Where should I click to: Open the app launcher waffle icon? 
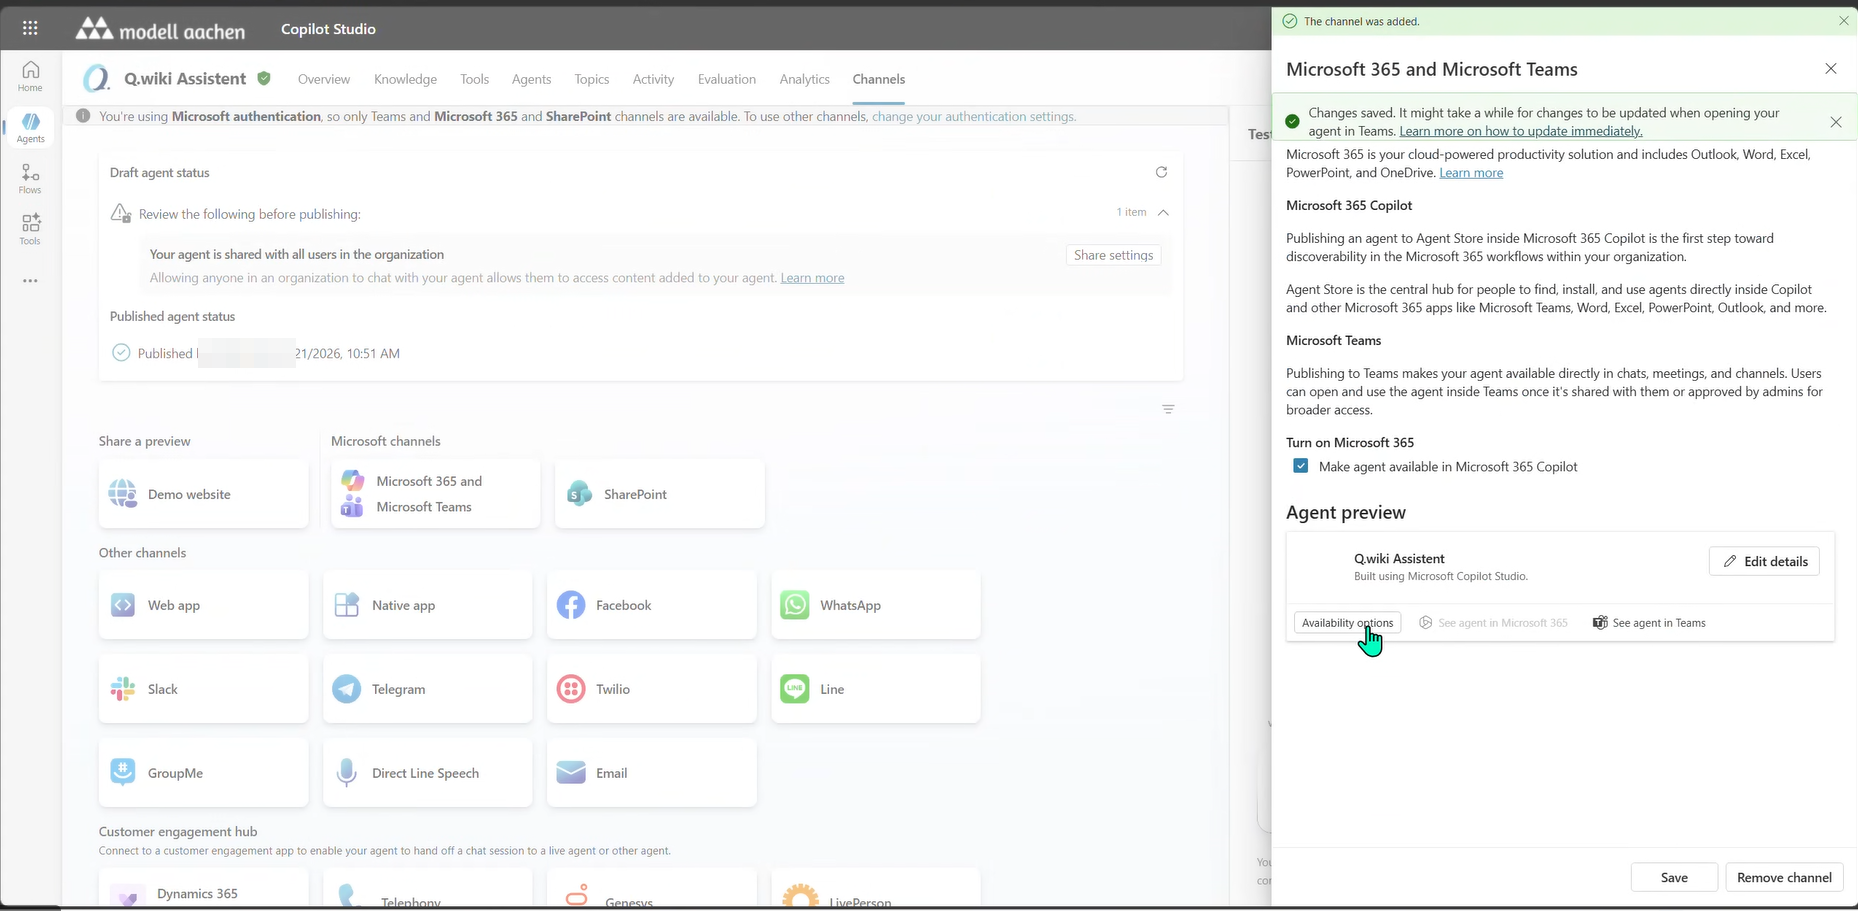click(x=30, y=28)
